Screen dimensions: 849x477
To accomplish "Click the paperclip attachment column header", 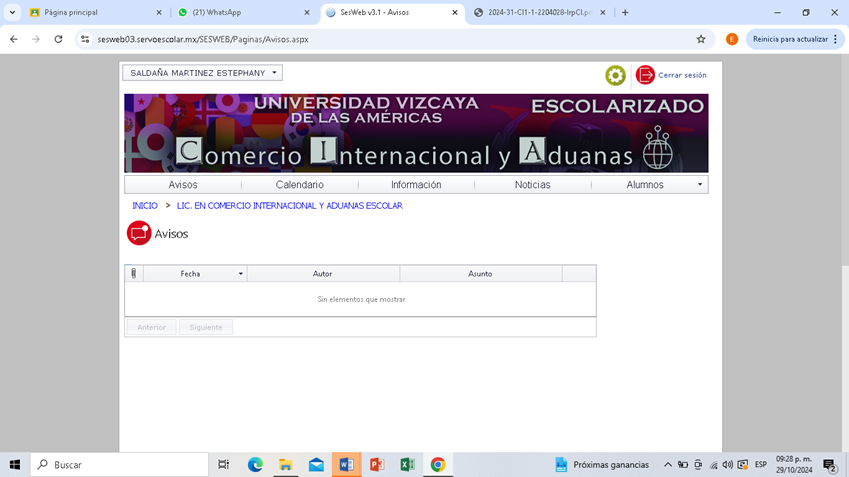I will click(134, 273).
